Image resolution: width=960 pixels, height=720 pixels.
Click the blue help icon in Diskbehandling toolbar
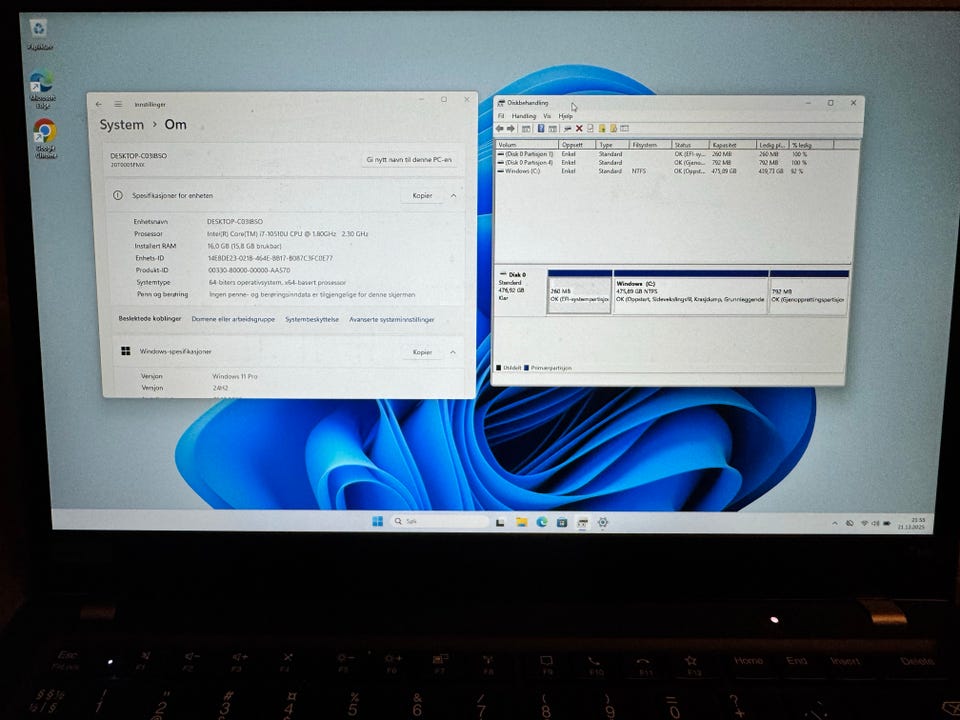pos(541,129)
